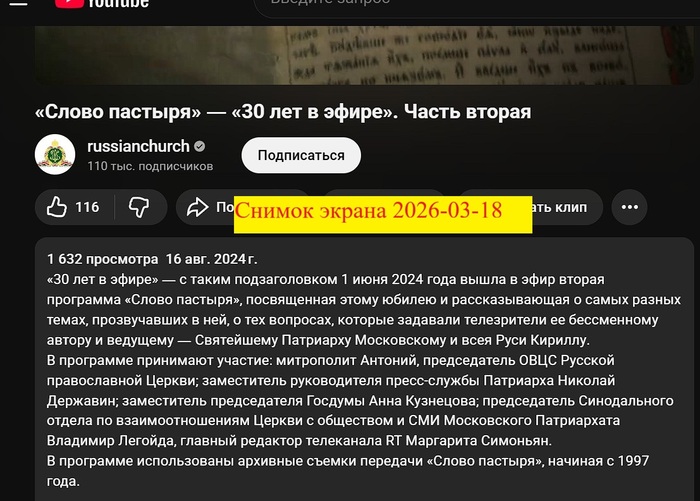The width and height of the screenshot is (700, 501).
Task: Open the three-dot more actions menu
Action: [x=629, y=207]
